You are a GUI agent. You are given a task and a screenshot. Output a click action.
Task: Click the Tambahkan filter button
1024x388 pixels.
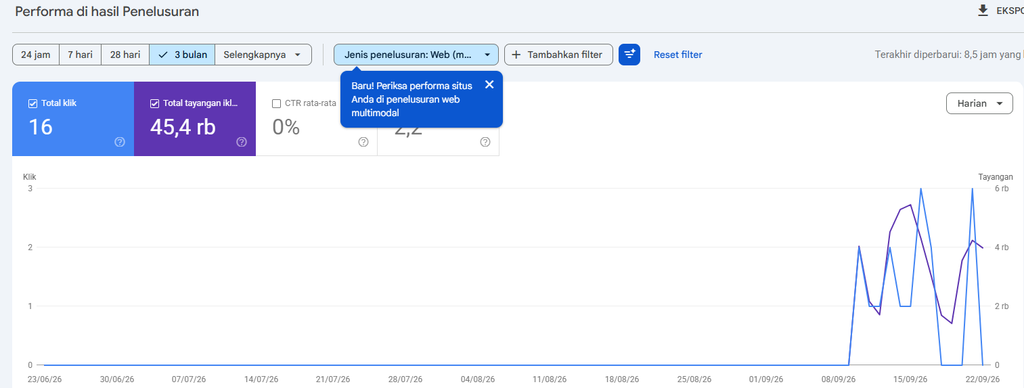coord(558,55)
